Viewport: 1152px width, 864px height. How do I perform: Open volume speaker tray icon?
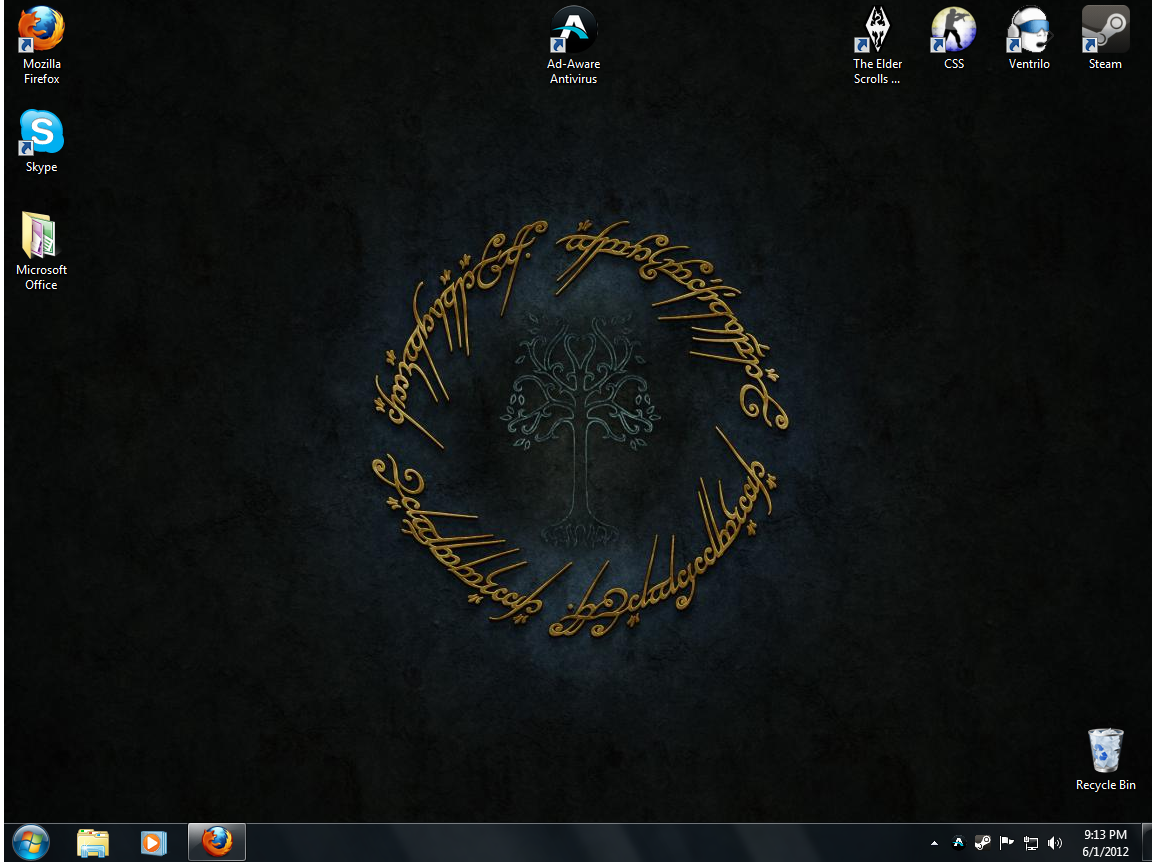1055,843
